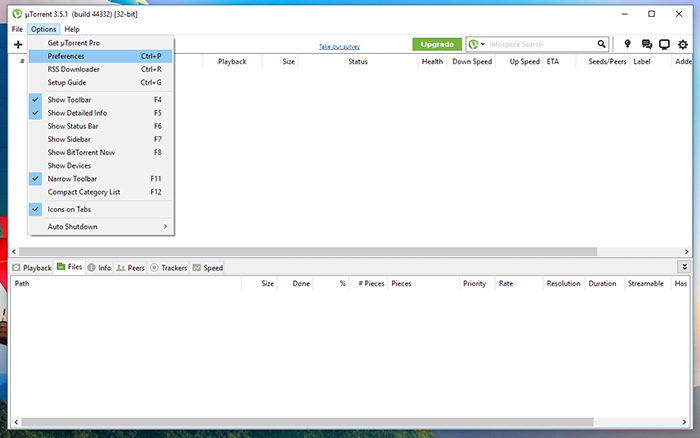Uncheck Show Toolbar option
700x438 pixels.
pyautogui.click(x=100, y=100)
